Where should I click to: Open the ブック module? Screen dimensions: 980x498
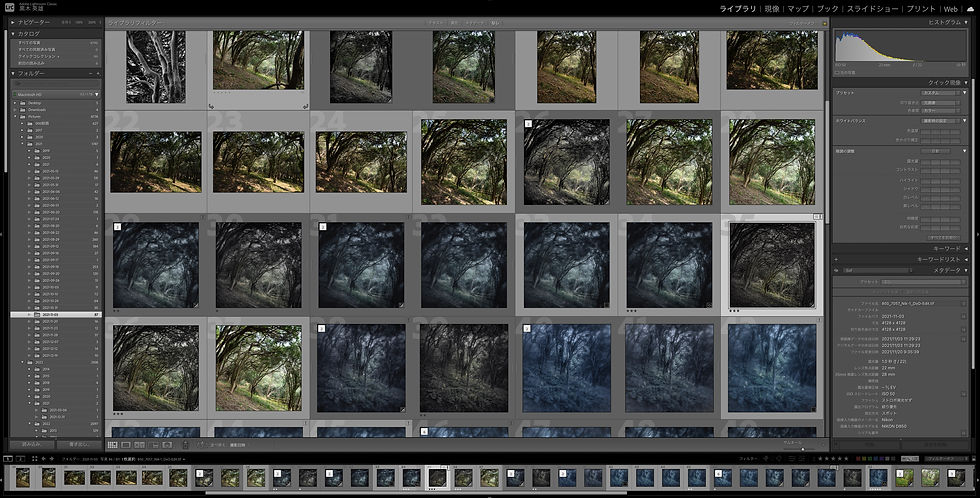click(828, 9)
